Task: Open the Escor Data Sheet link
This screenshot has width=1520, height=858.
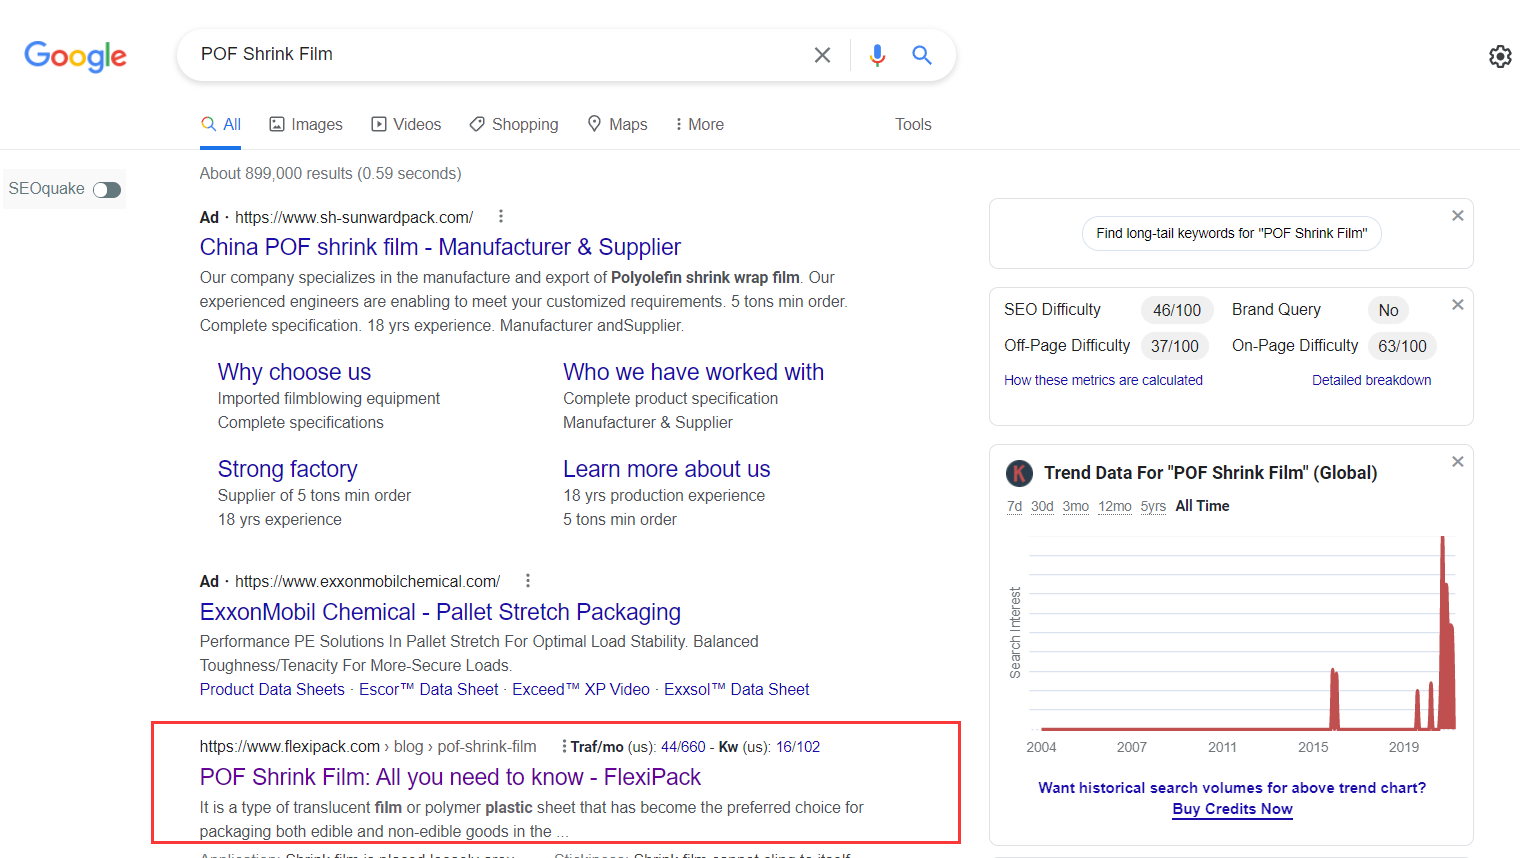Action: [x=428, y=689]
